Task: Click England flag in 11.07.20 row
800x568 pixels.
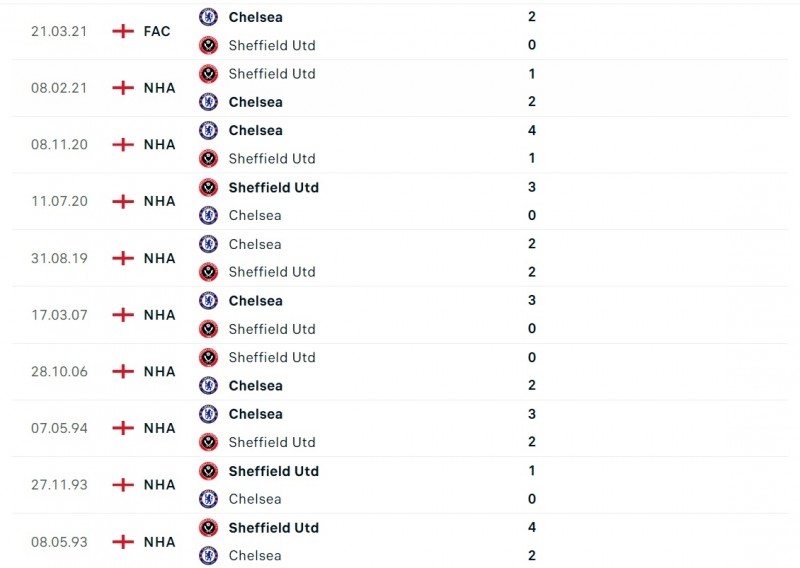Action: click(x=123, y=201)
